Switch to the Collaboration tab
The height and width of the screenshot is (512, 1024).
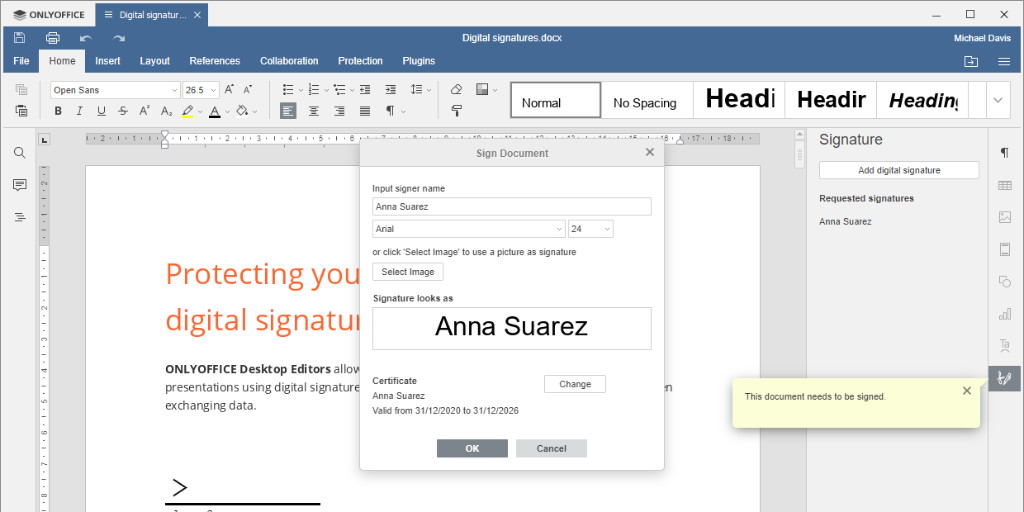point(289,61)
